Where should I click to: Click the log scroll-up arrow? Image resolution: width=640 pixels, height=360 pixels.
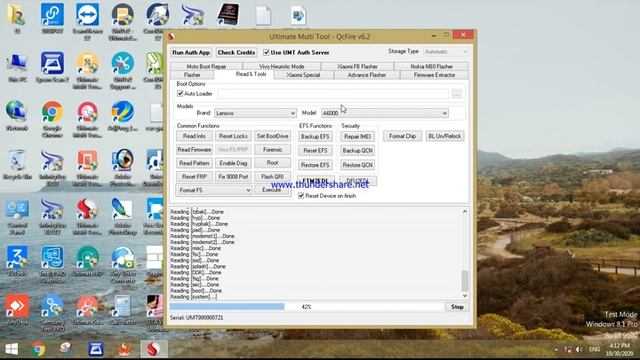(x=464, y=211)
